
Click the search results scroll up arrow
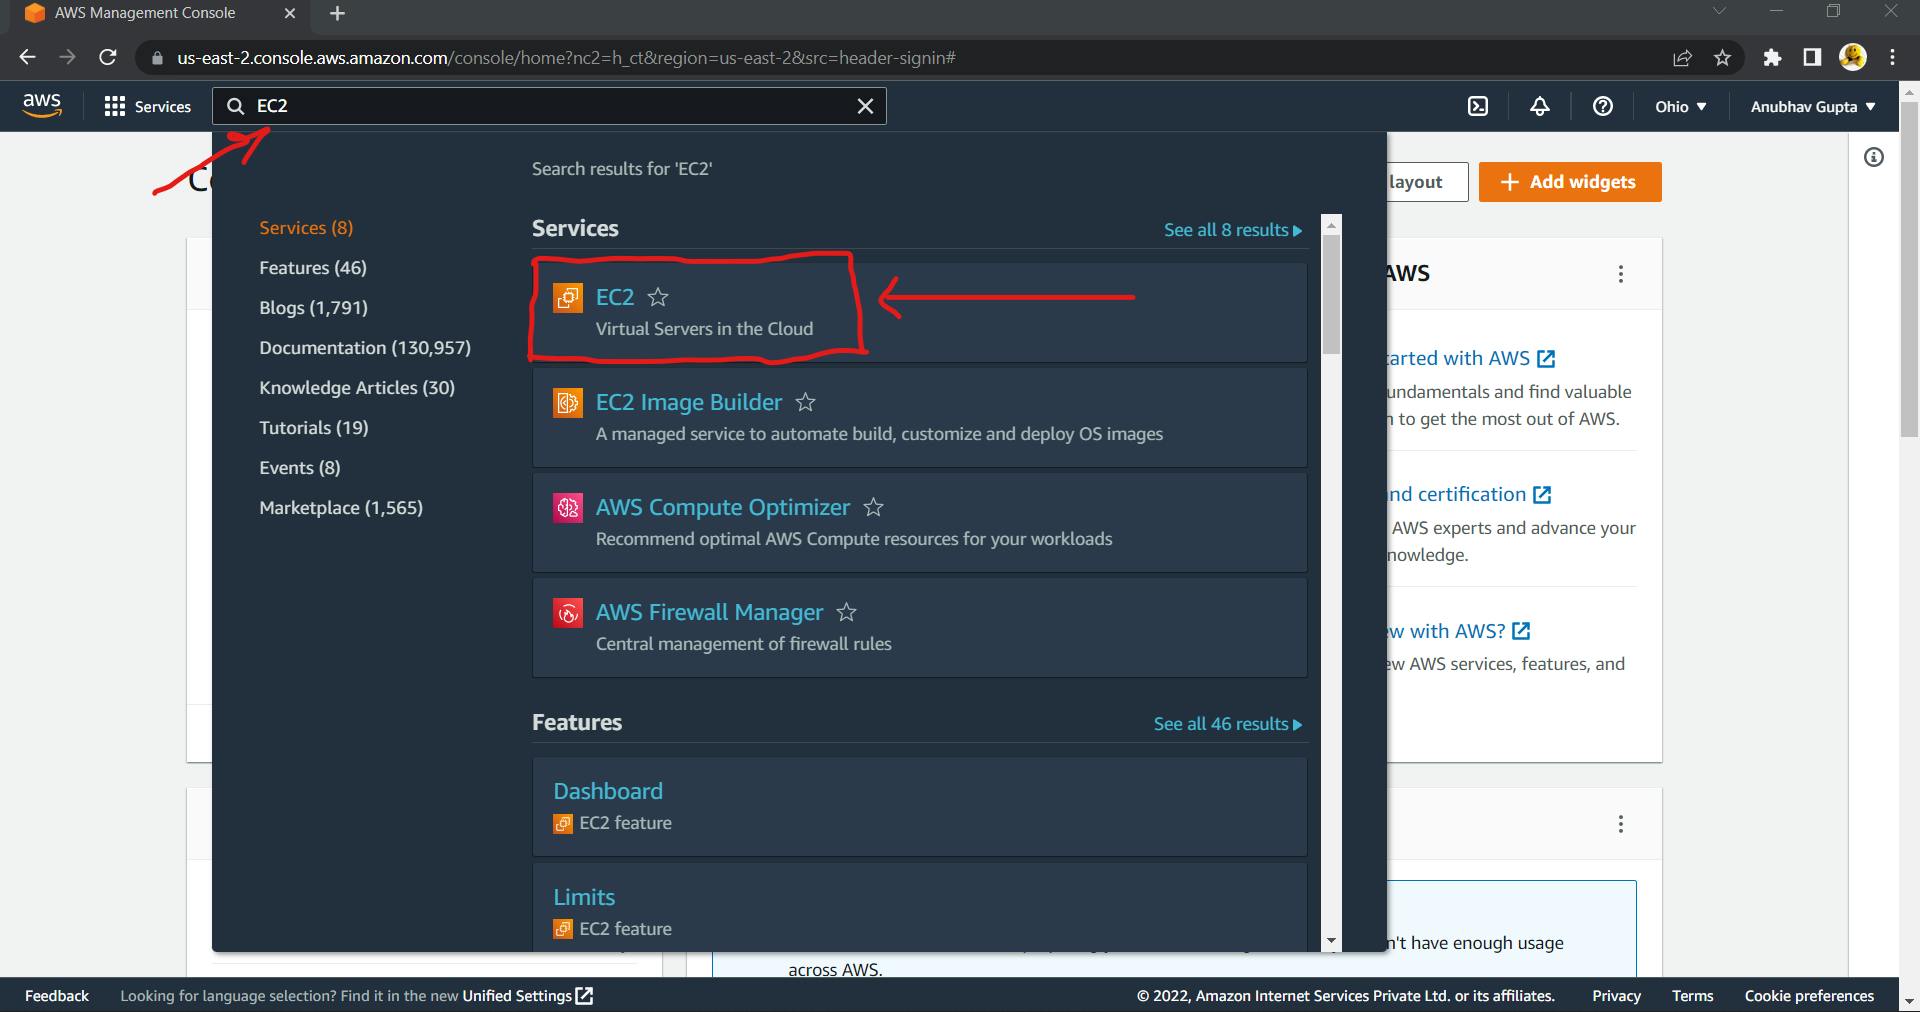(x=1330, y=225)
